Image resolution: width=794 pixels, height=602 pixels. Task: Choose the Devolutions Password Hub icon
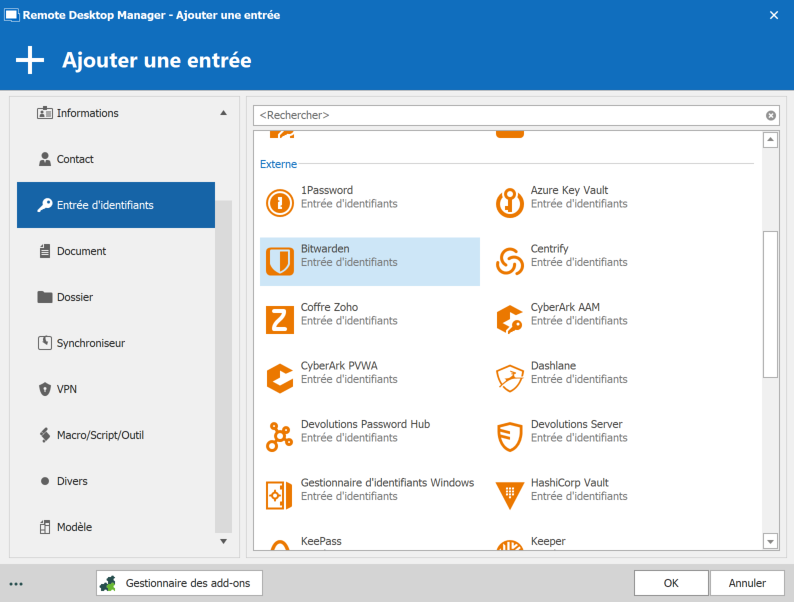tap(280, 437)
